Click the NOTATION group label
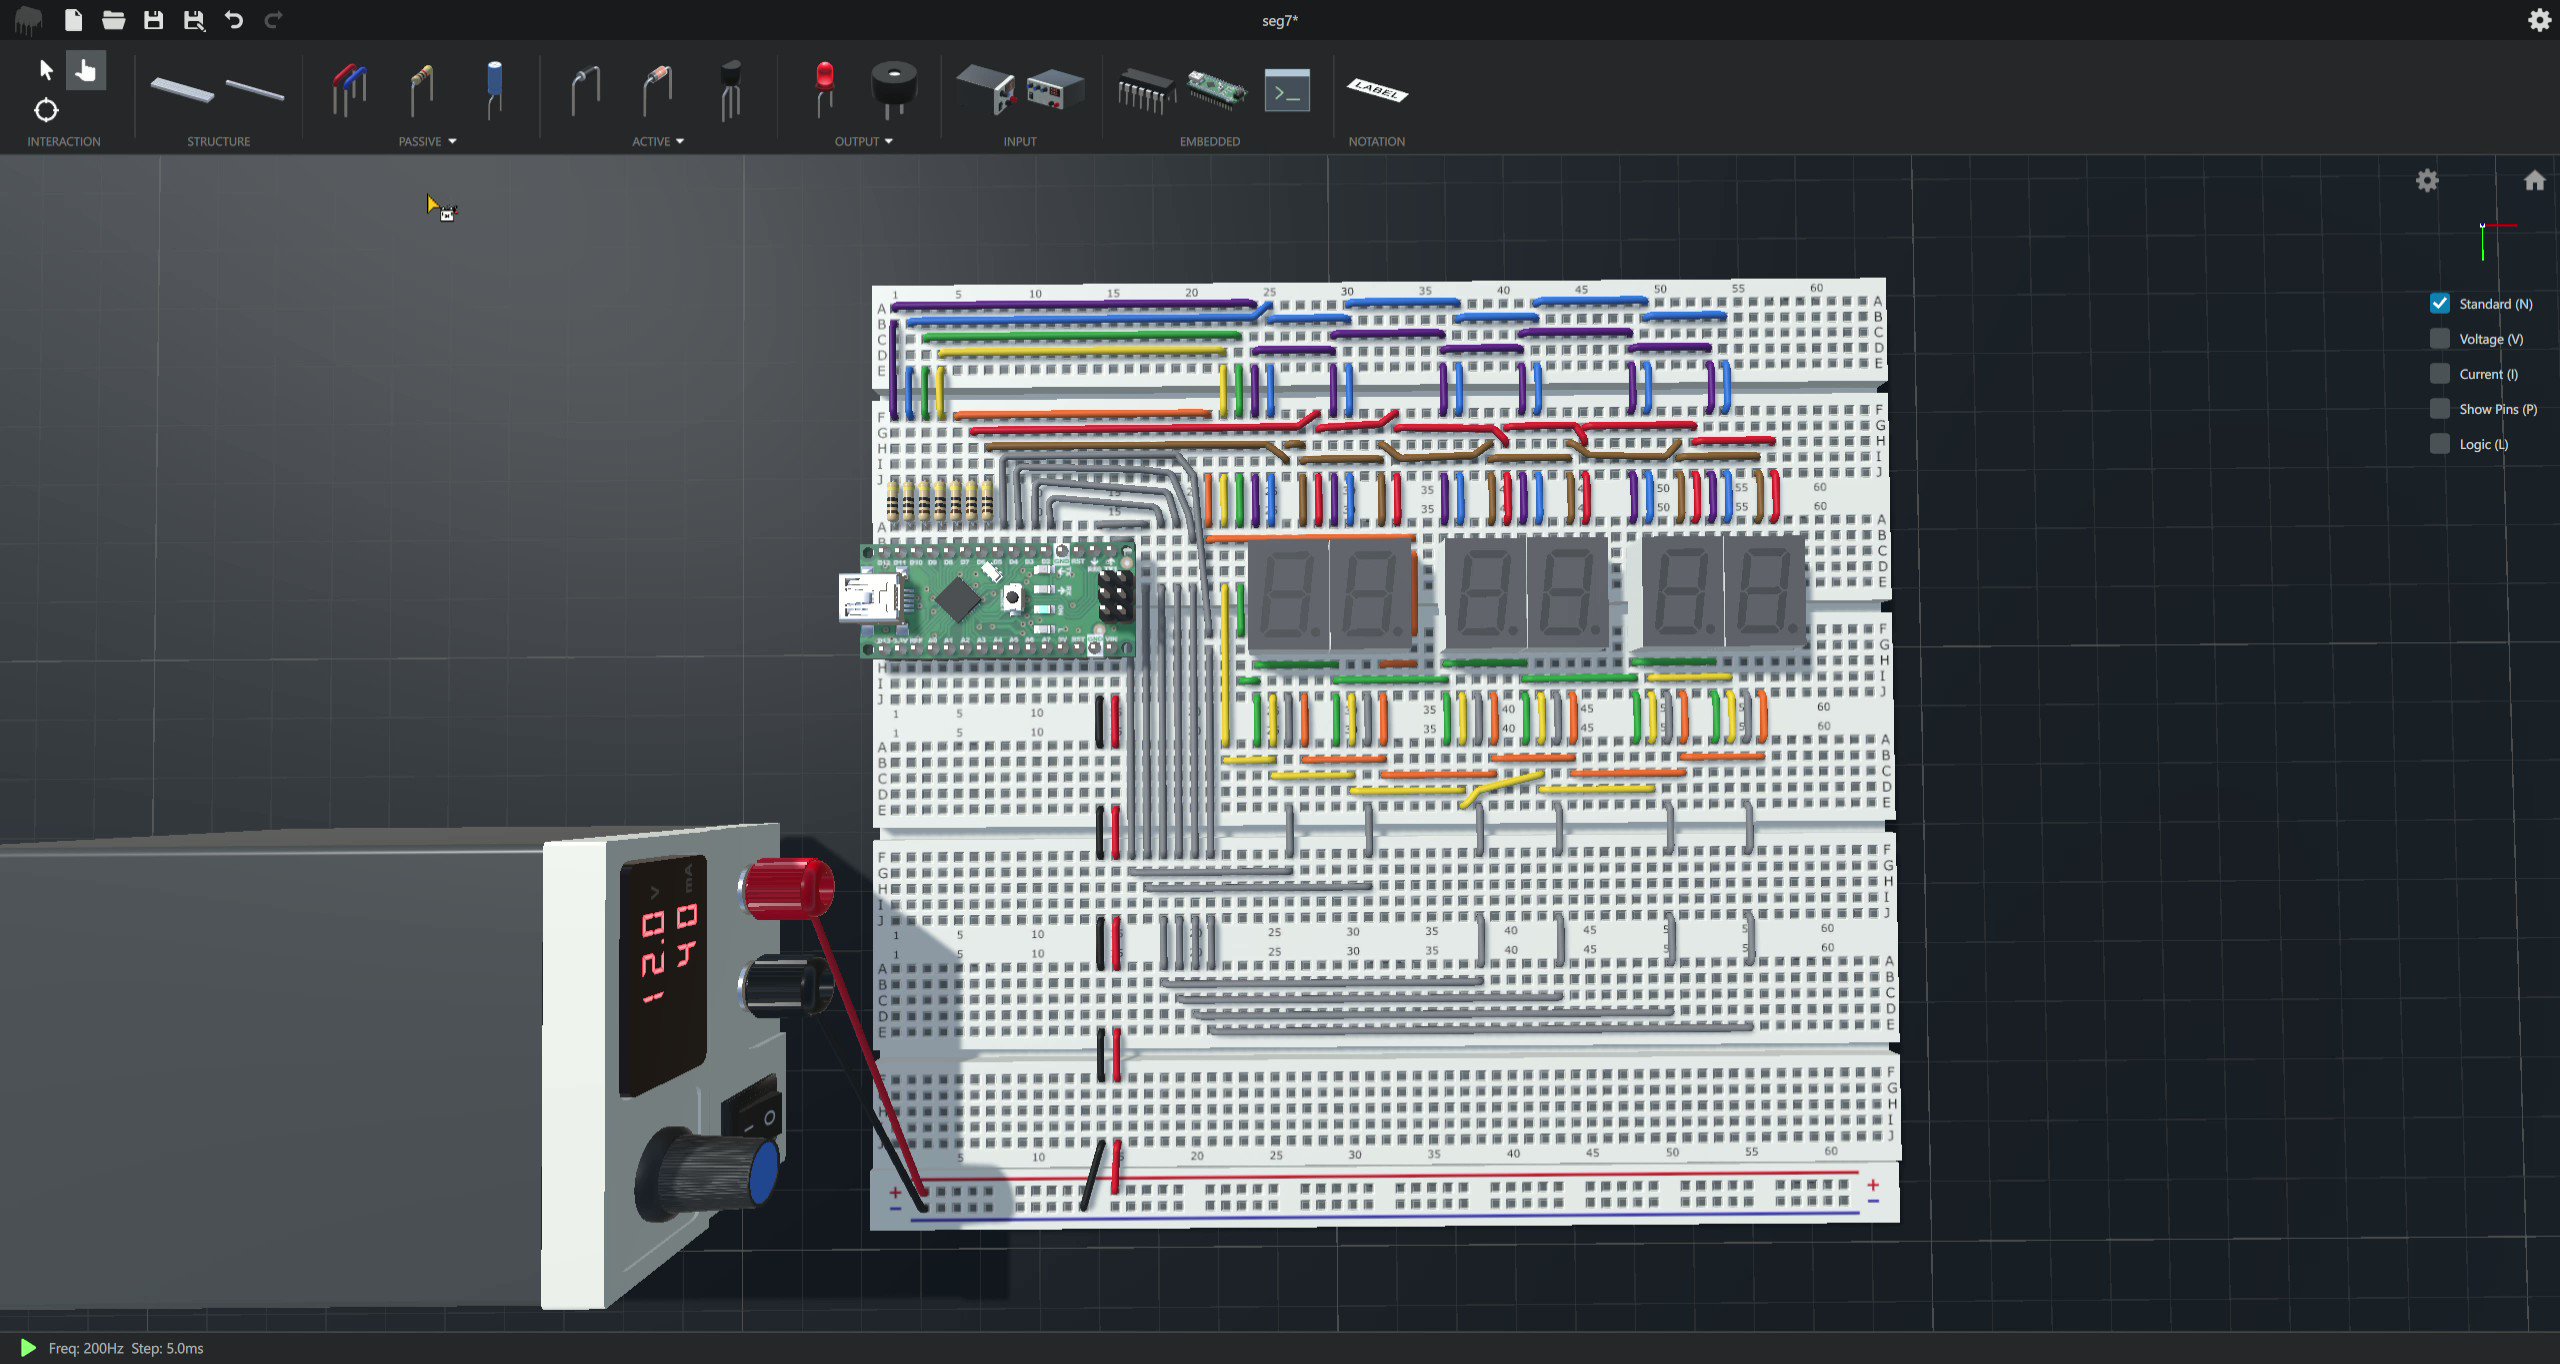Viewport: 2560px width, 1364px height. click(1377, 141)
